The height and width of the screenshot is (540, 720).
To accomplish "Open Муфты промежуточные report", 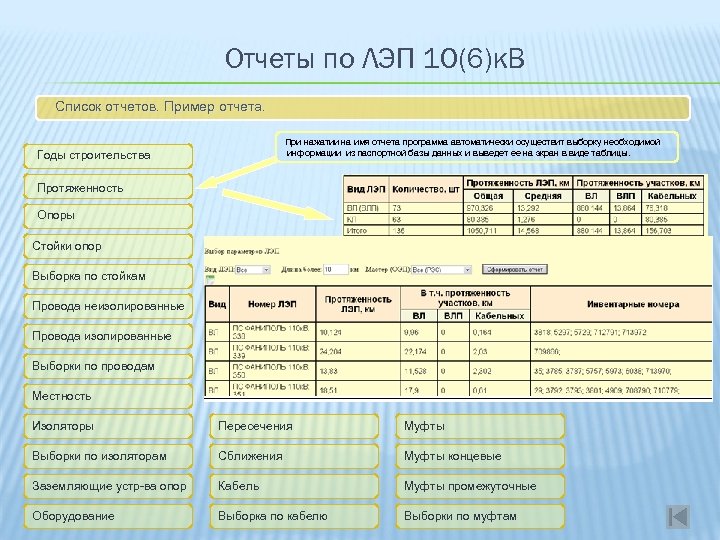I will click(480, 486).
